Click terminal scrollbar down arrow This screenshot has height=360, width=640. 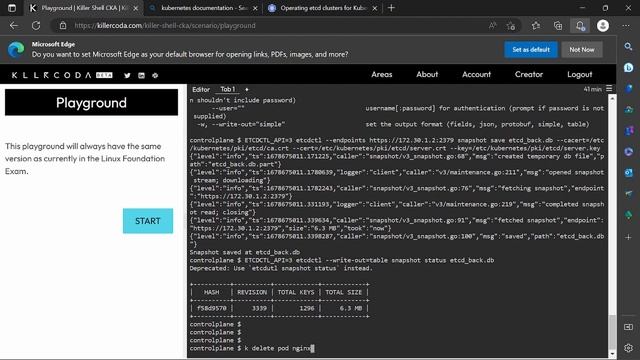tap(612, 354)
